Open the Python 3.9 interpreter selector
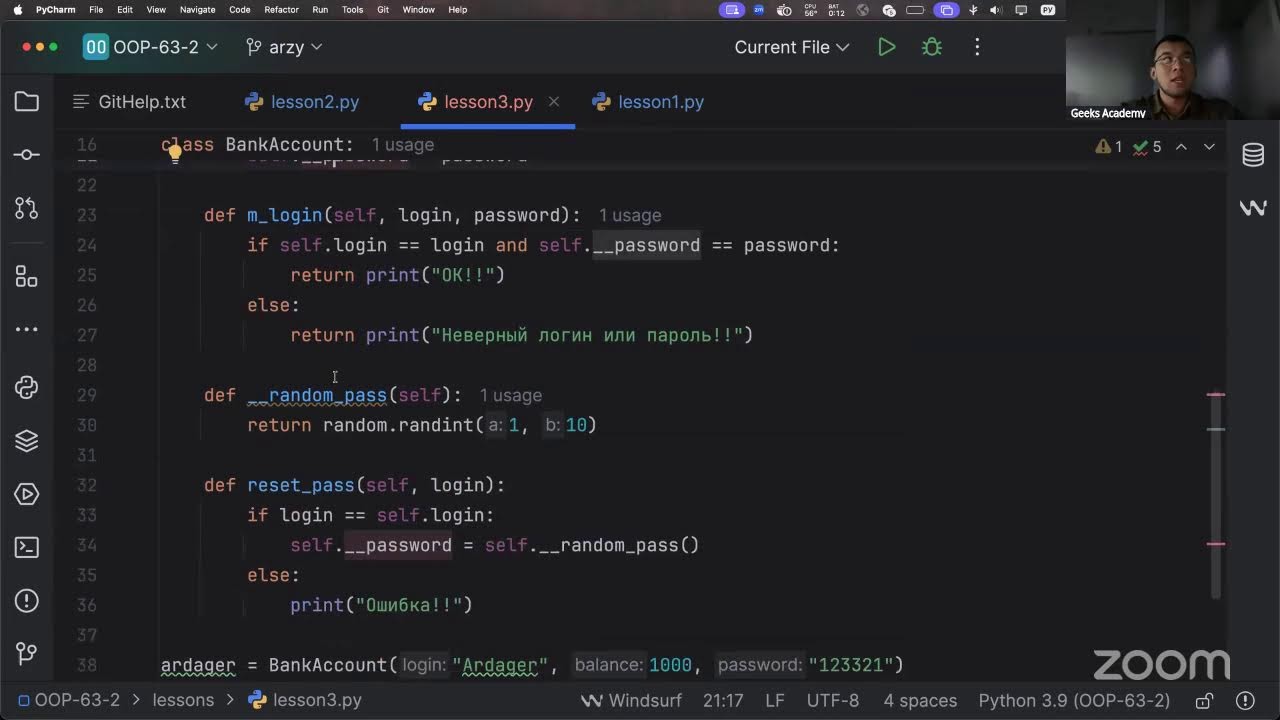 click(x=1074, y=701)
